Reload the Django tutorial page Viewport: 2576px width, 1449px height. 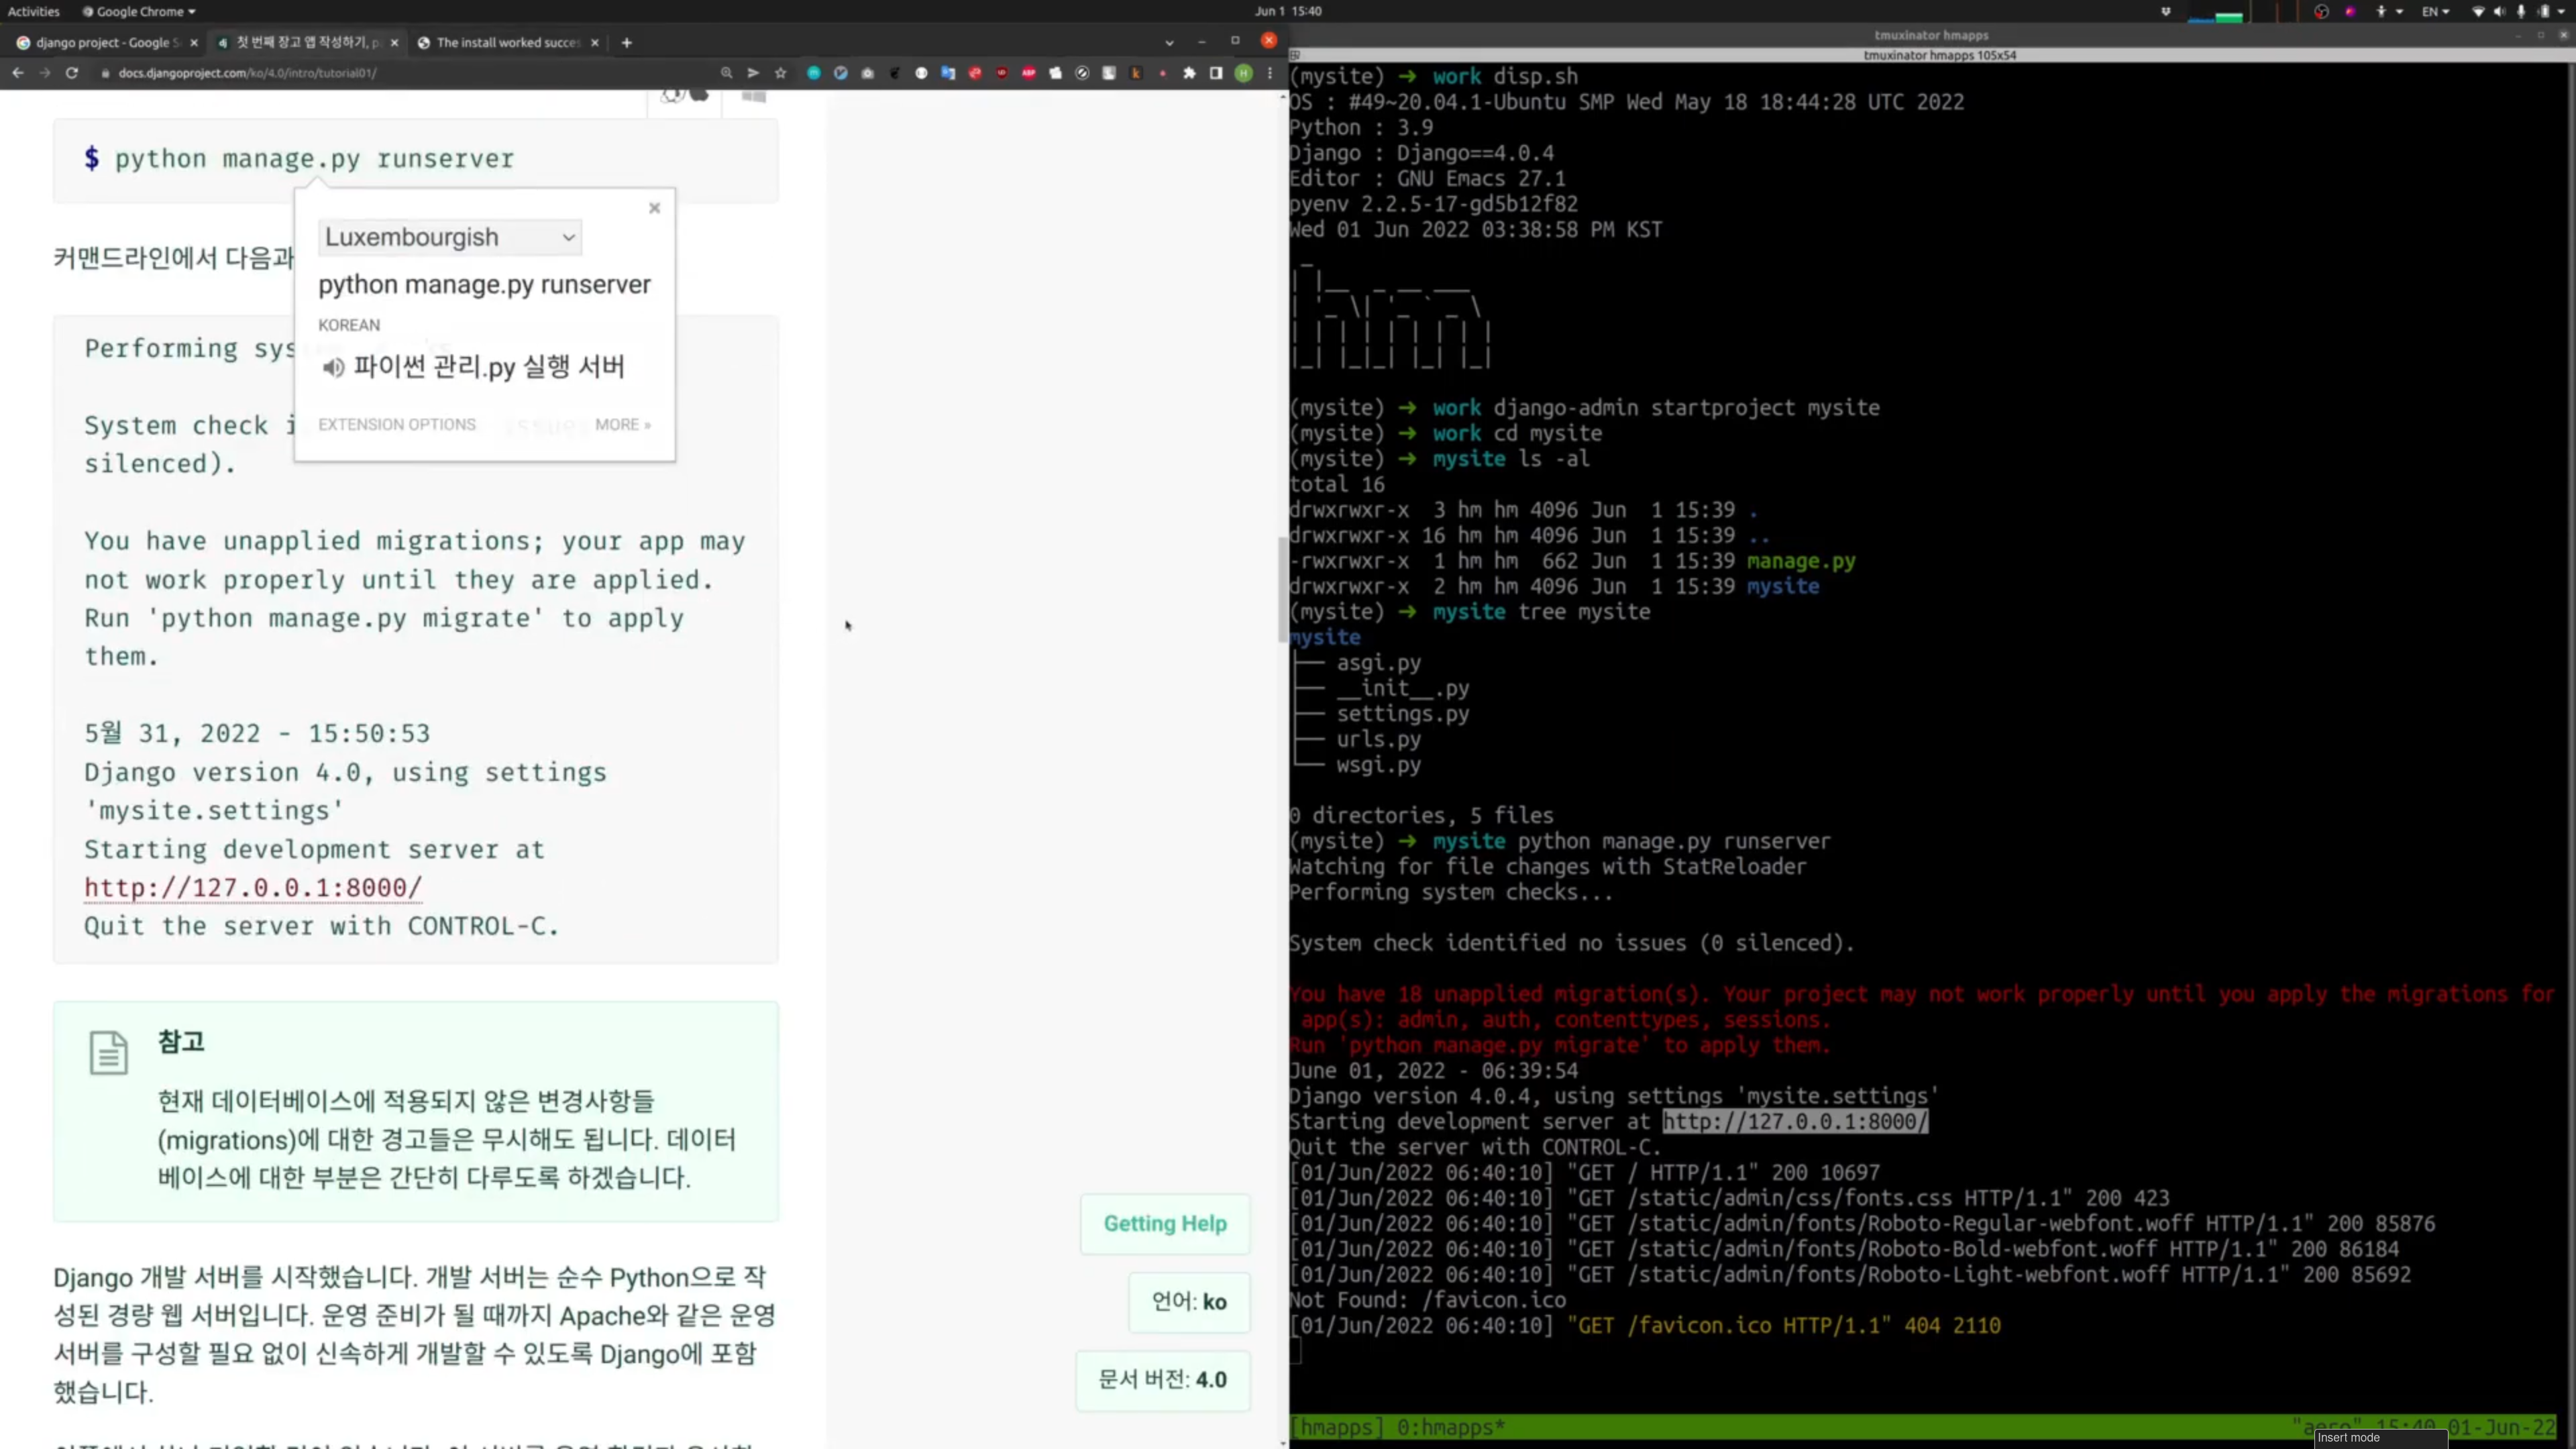(x=72, y=73)
